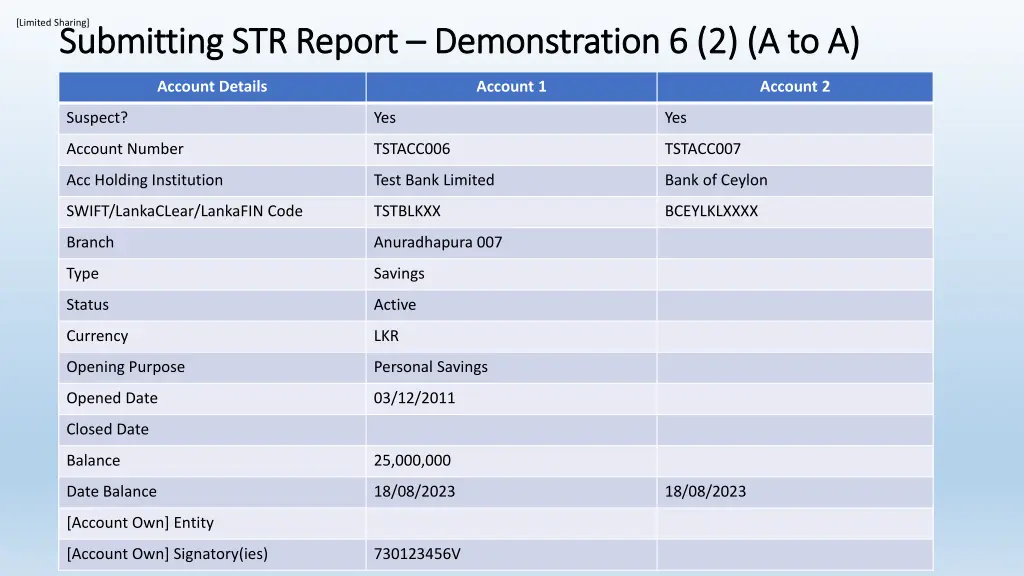Screen dimensions: 1024x576
Task: Select the 'Account 2' column header
Action: (795, 86)
